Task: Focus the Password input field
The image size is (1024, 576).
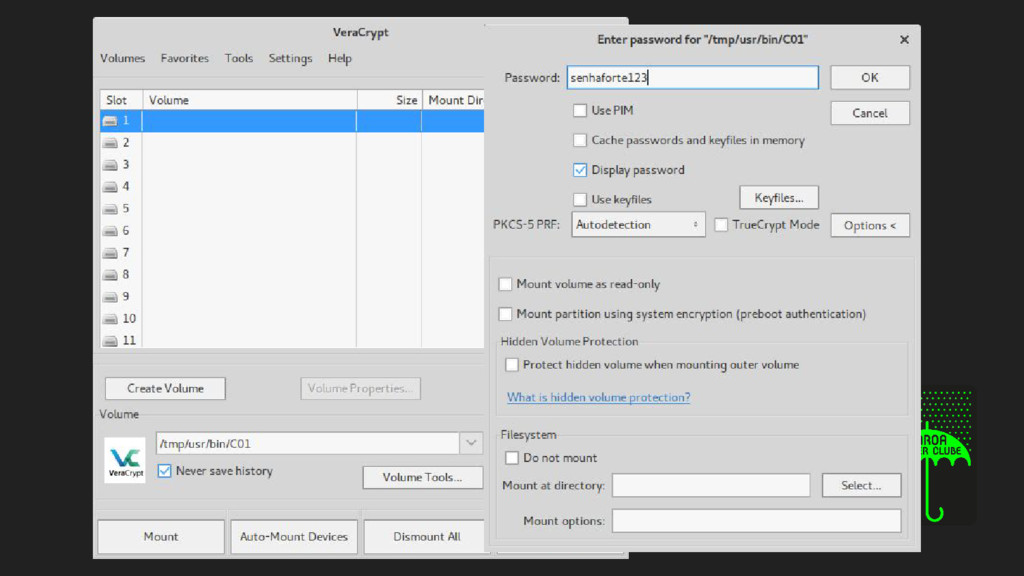Action: (692, 78)
